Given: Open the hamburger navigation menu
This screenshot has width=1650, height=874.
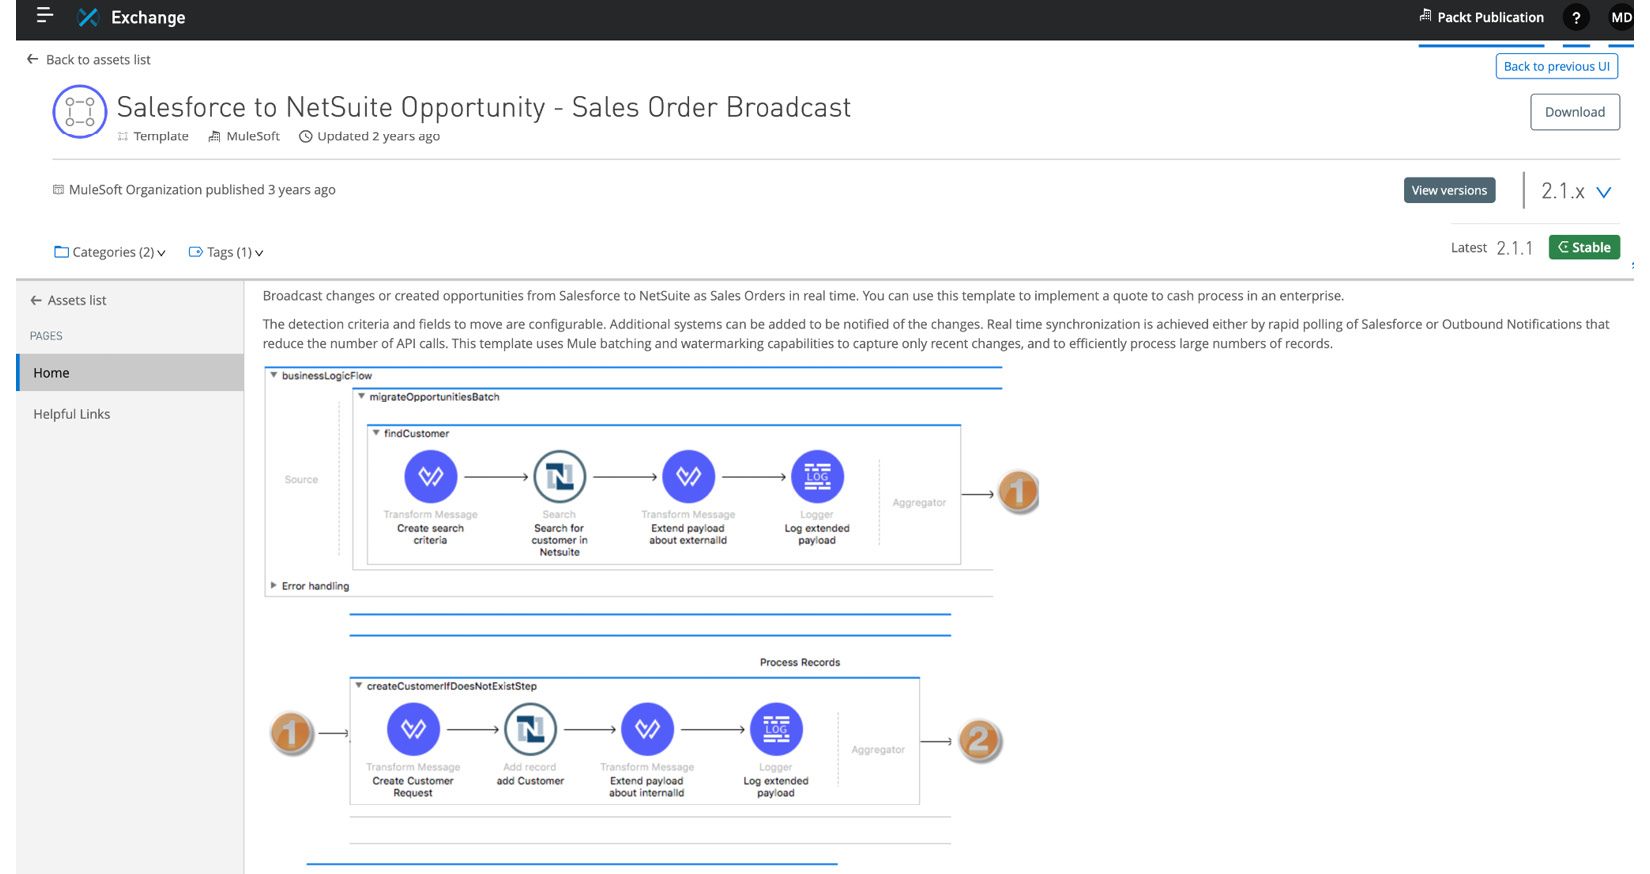Looking at the screenshot, I should [x=44, y=15].
